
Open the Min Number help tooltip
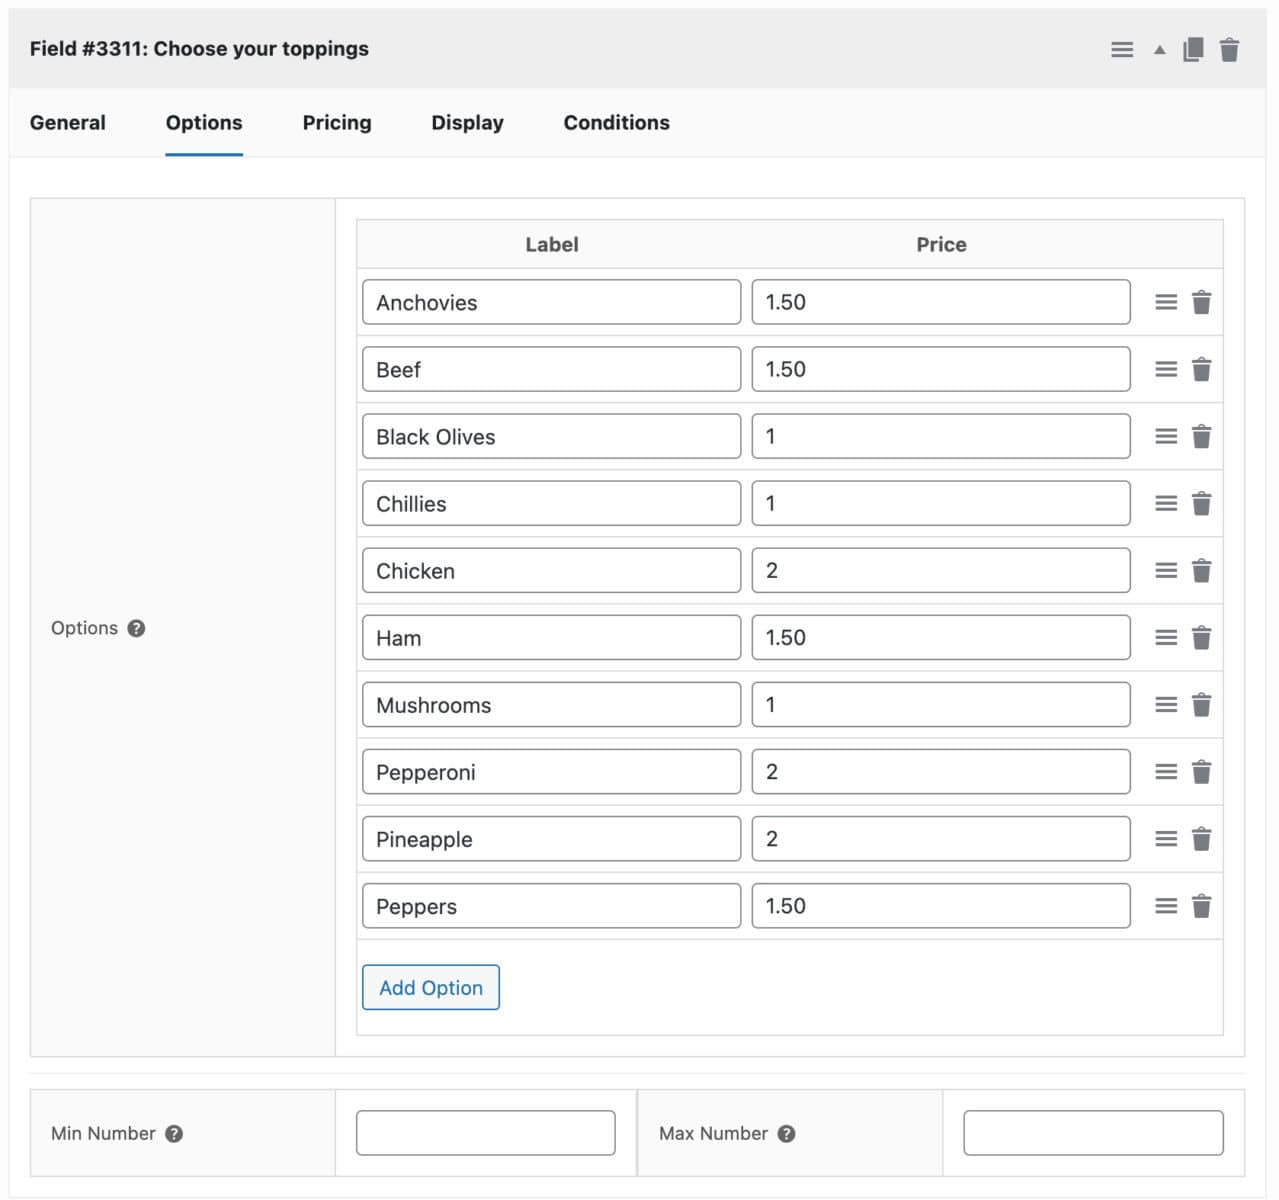[174, 1133]
